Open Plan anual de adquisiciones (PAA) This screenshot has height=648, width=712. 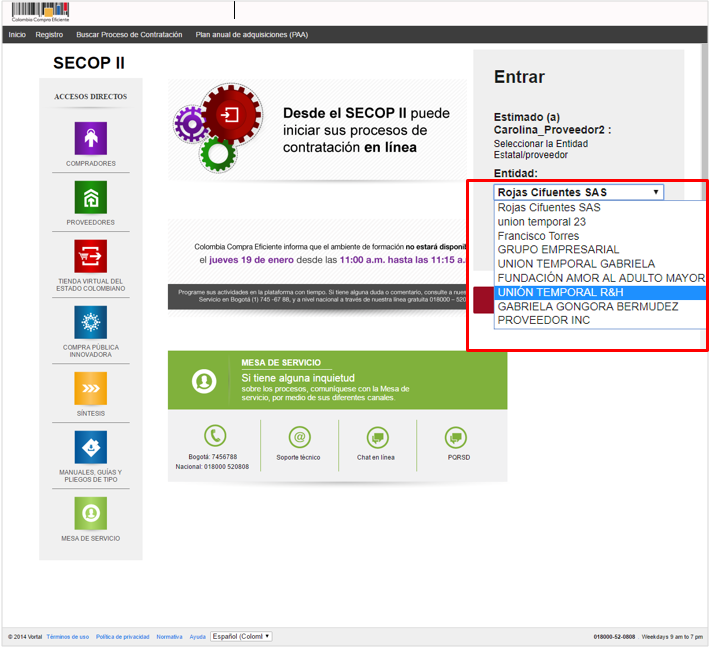[252, 35]
